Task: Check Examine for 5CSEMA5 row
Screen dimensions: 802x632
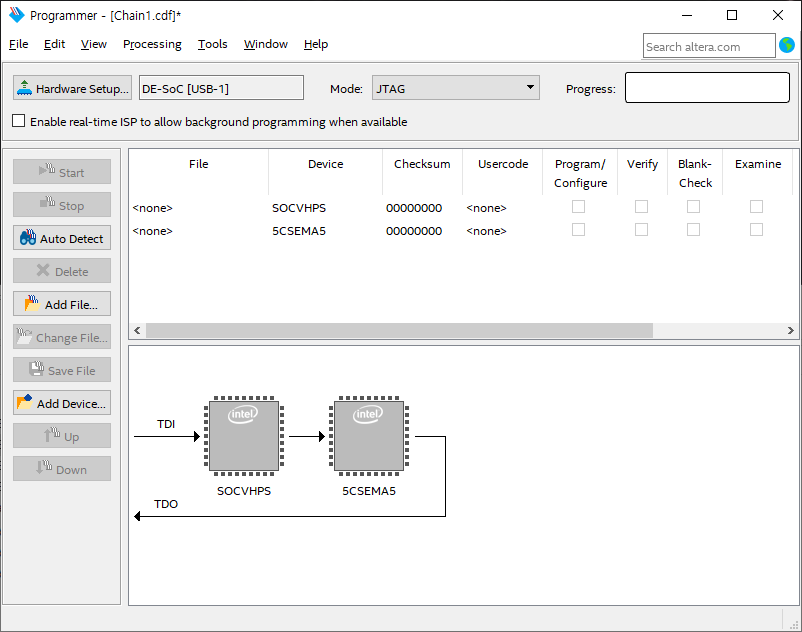Action: tap(756, 230)
